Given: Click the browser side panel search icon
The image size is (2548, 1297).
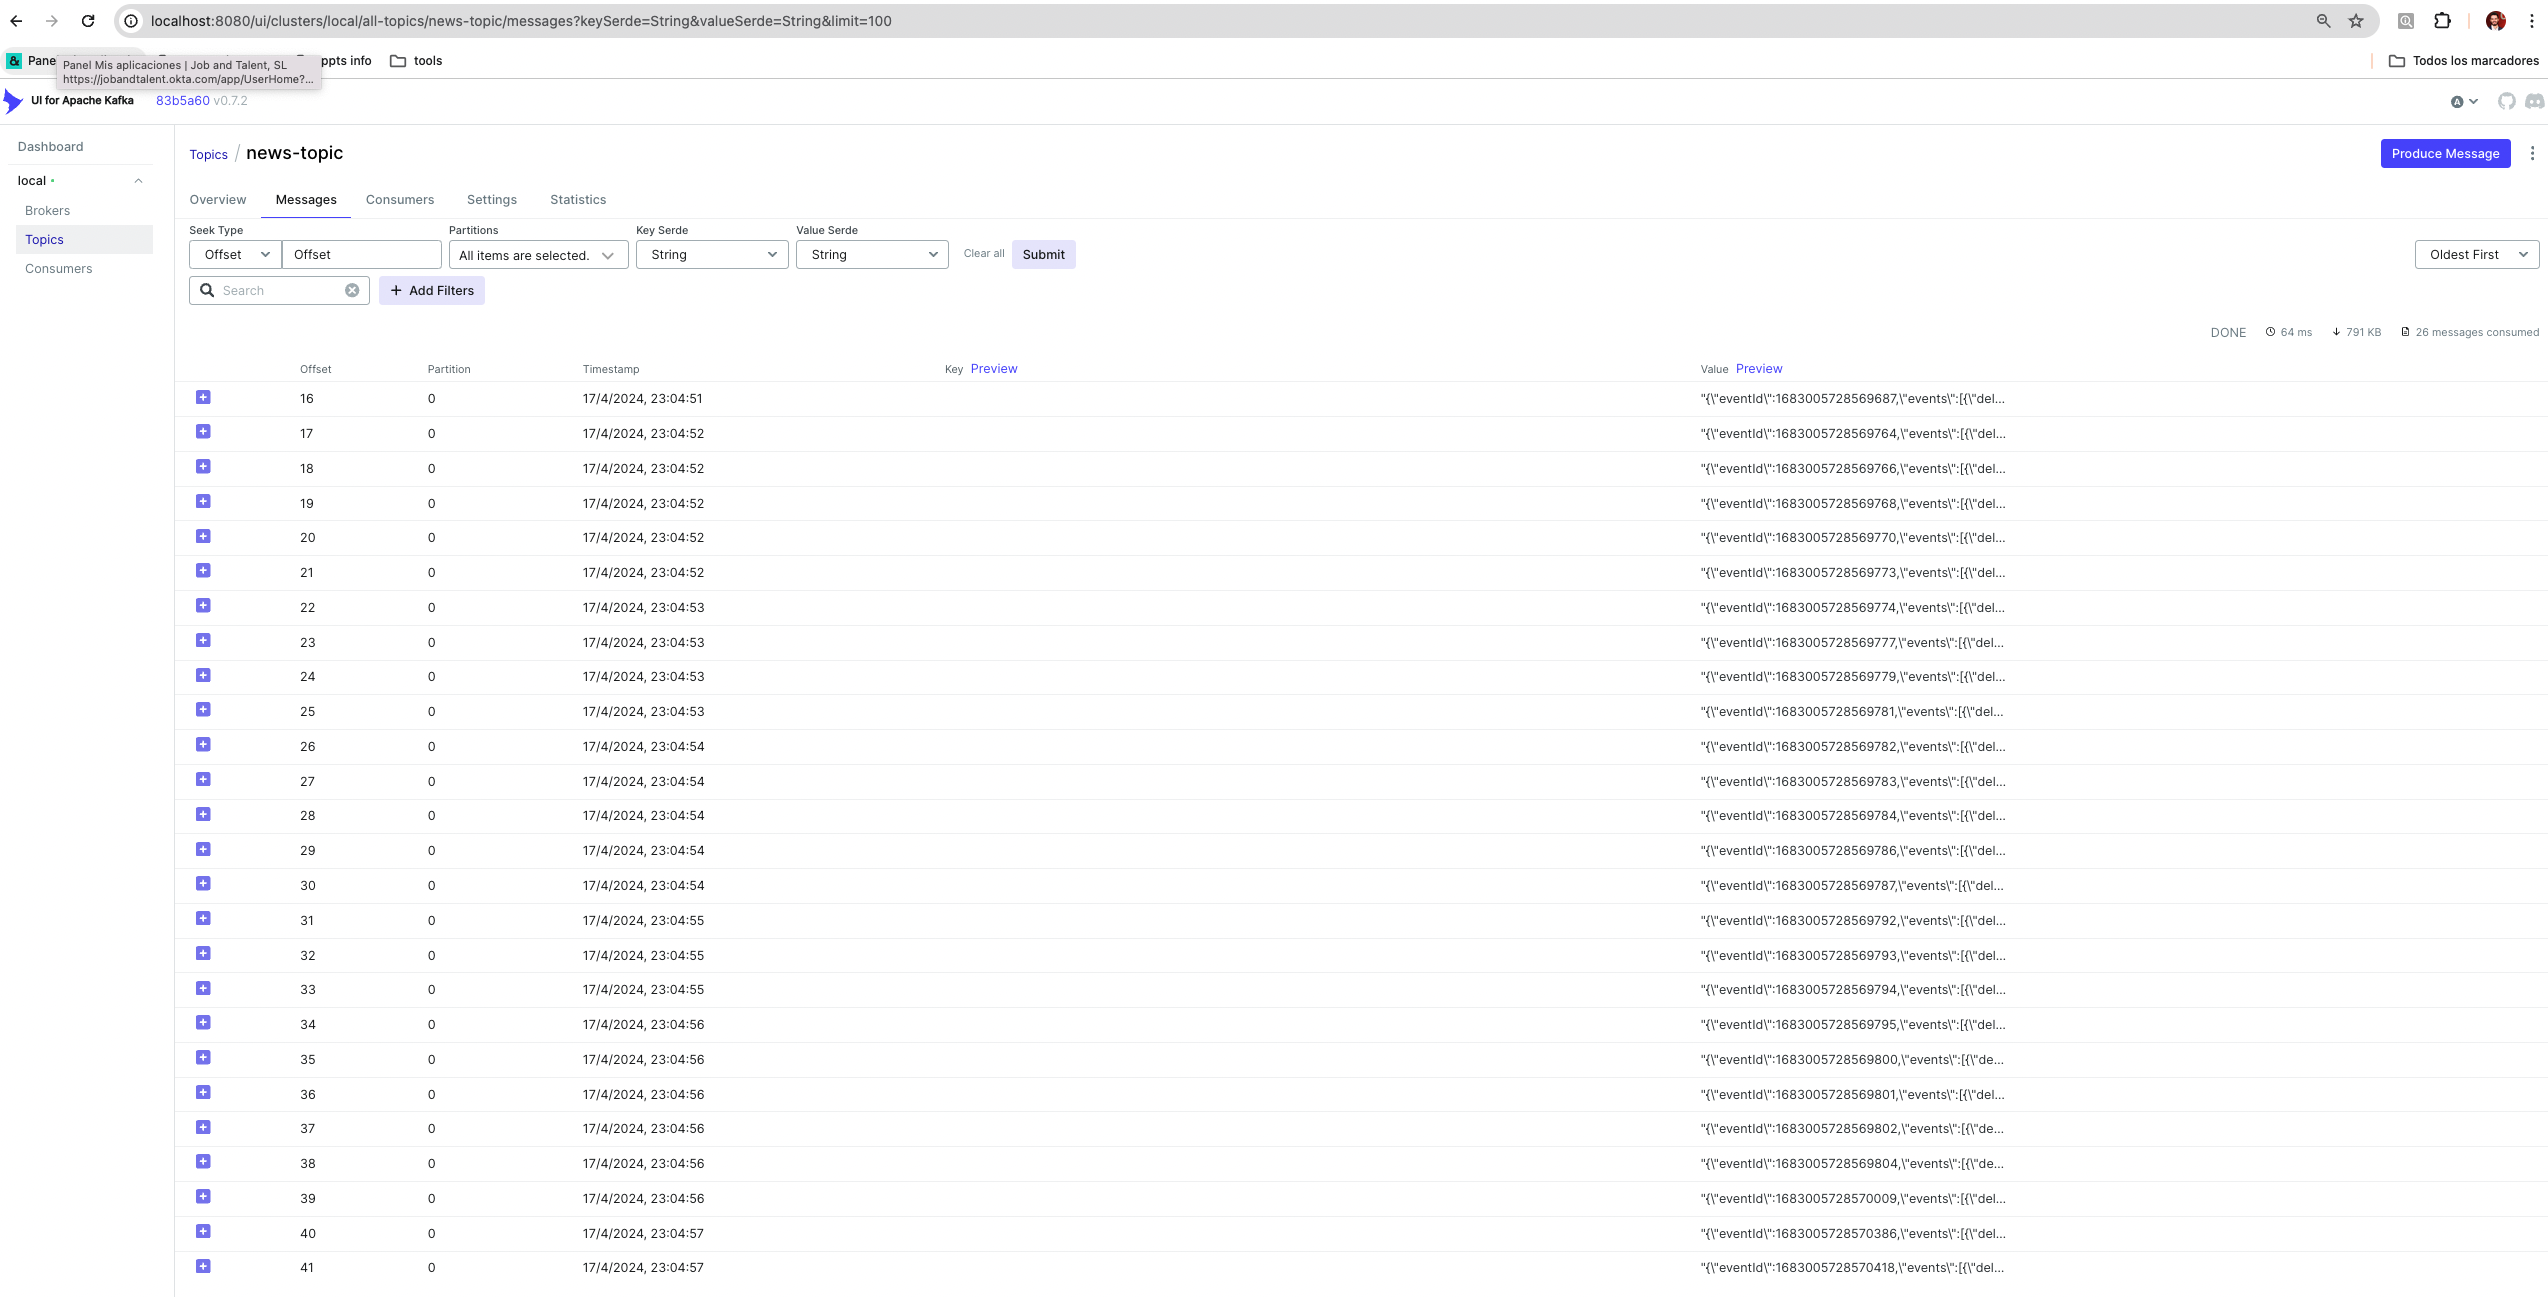Looking at the screenshot, I should [2406, 21].
